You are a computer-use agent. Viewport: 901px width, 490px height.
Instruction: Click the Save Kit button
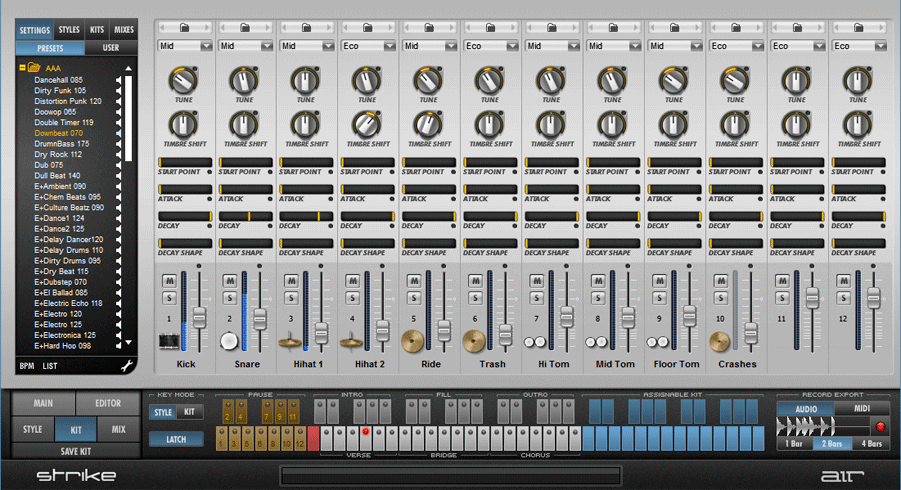pyautogui.click(x=76, y=452)
